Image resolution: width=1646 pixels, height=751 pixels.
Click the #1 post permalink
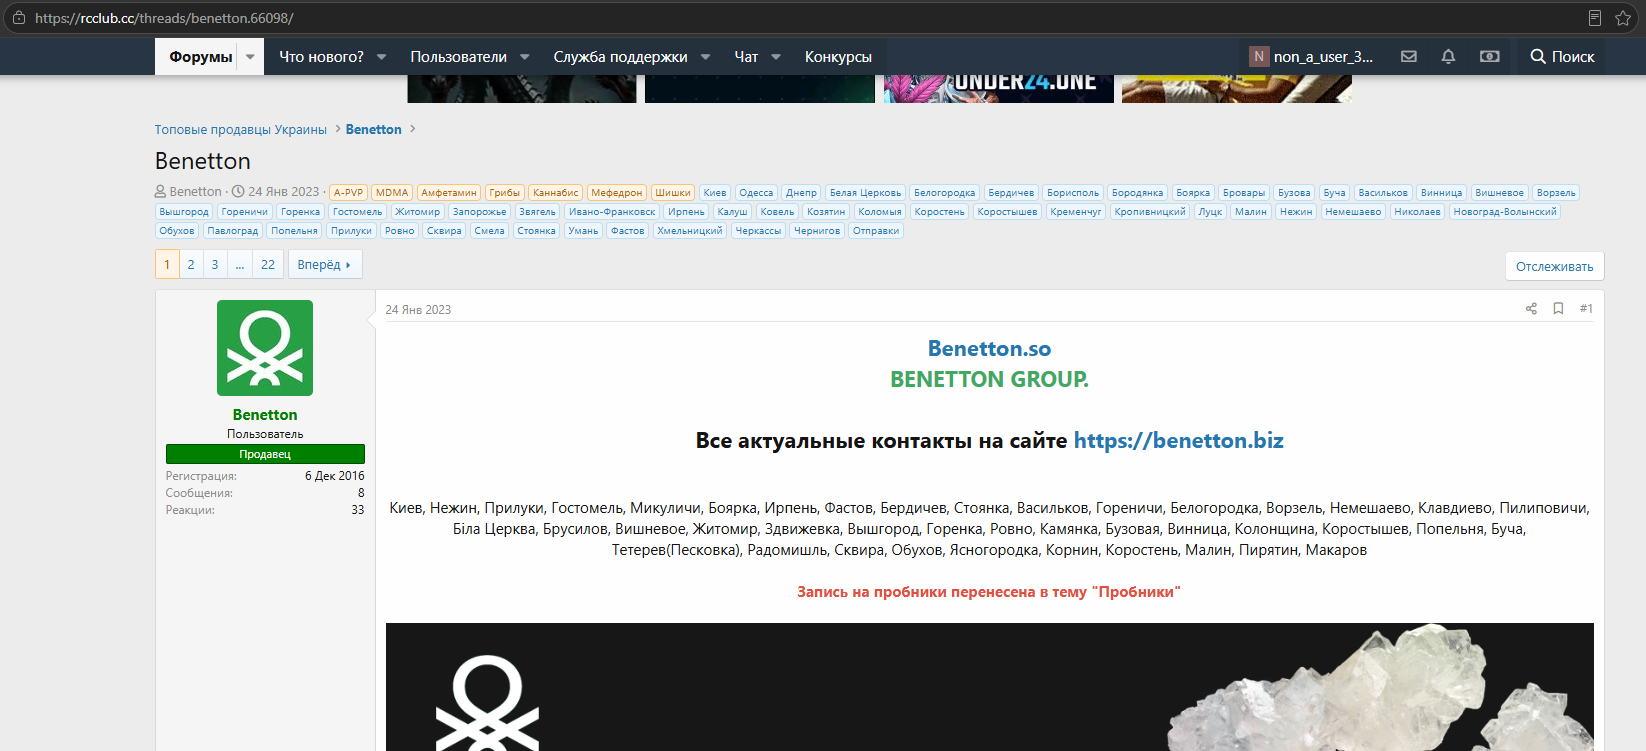tap(1586, 309)
